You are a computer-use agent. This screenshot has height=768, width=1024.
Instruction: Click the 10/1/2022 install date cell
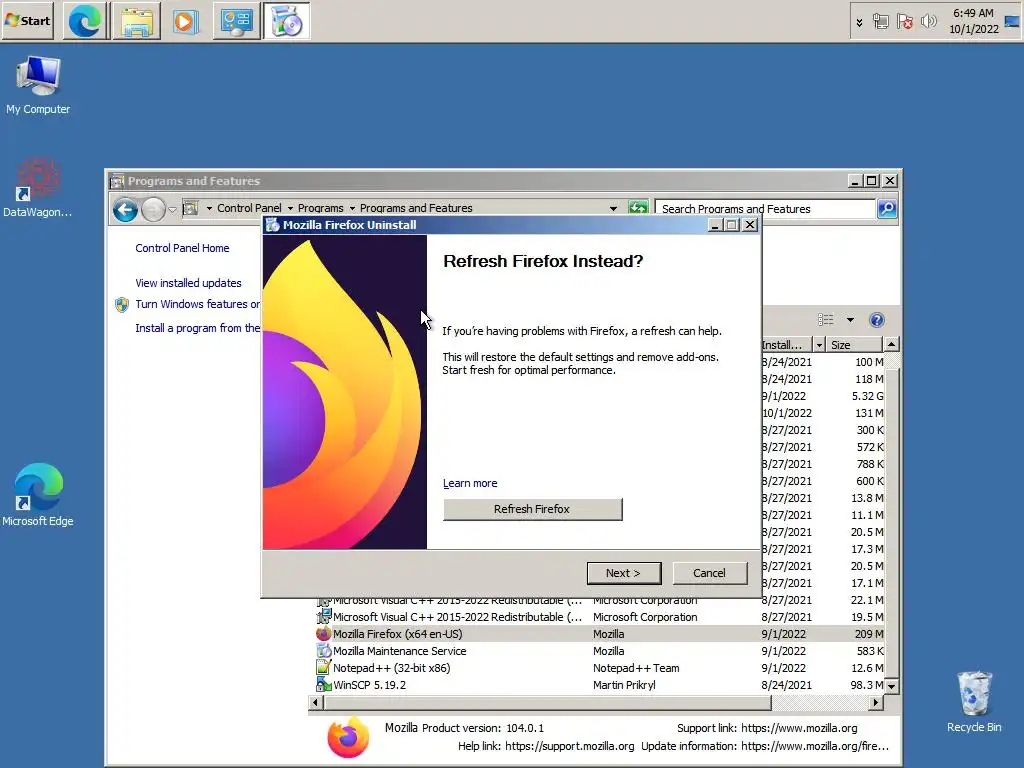[x=786, y=413]
